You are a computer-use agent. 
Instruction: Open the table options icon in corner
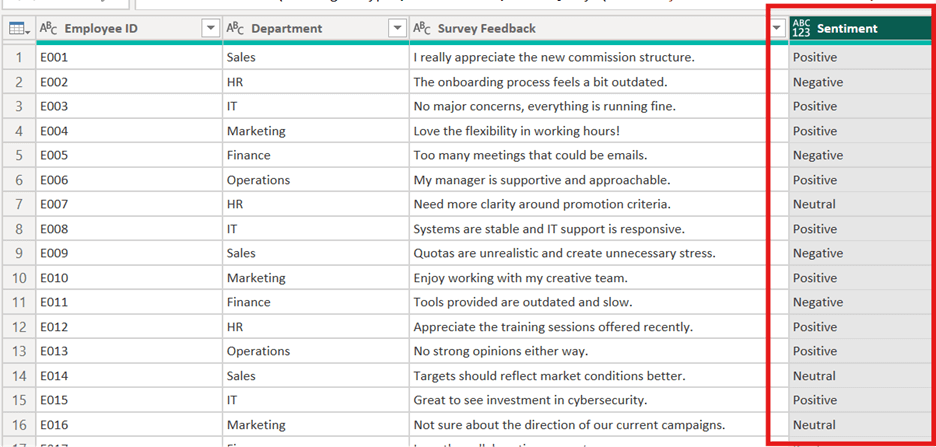point(20,28)
